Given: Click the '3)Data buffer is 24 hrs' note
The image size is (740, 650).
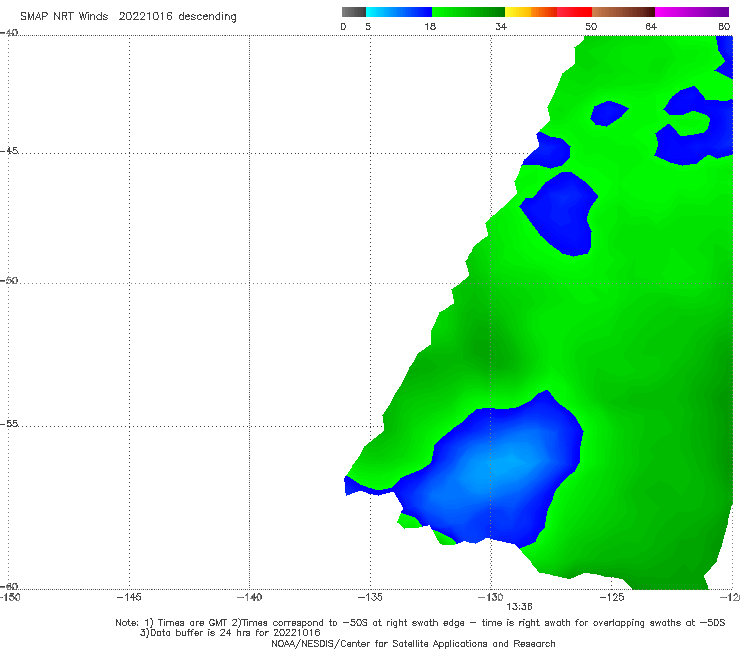Looking at the screenshot, I should point(230,633).
